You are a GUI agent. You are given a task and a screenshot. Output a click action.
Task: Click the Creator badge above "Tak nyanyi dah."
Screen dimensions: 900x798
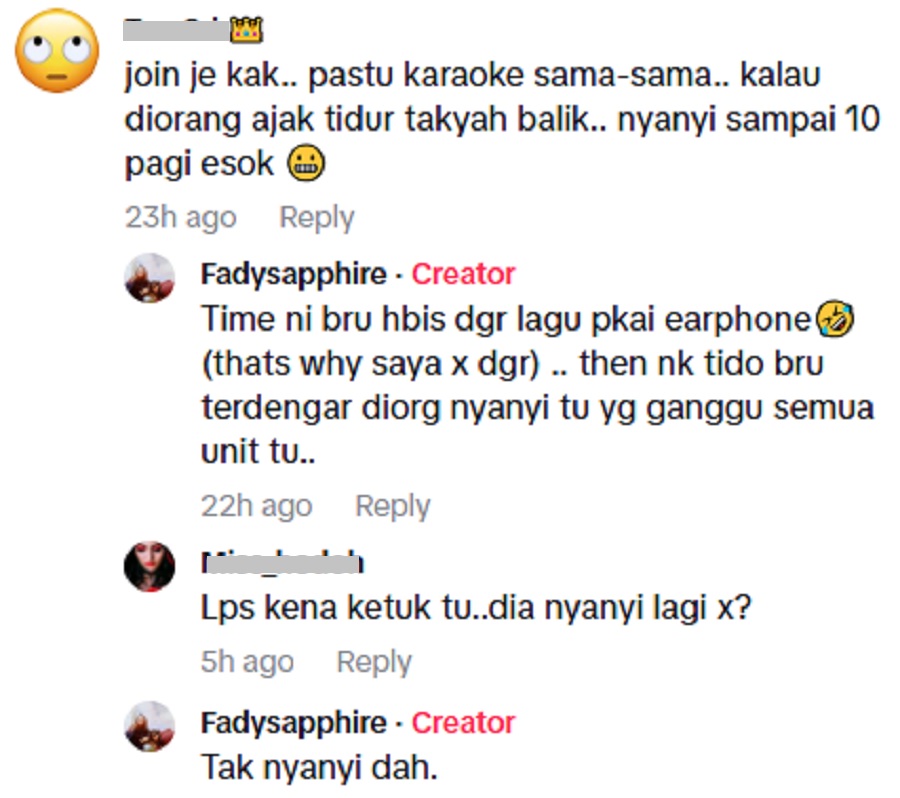click(463, 722)
